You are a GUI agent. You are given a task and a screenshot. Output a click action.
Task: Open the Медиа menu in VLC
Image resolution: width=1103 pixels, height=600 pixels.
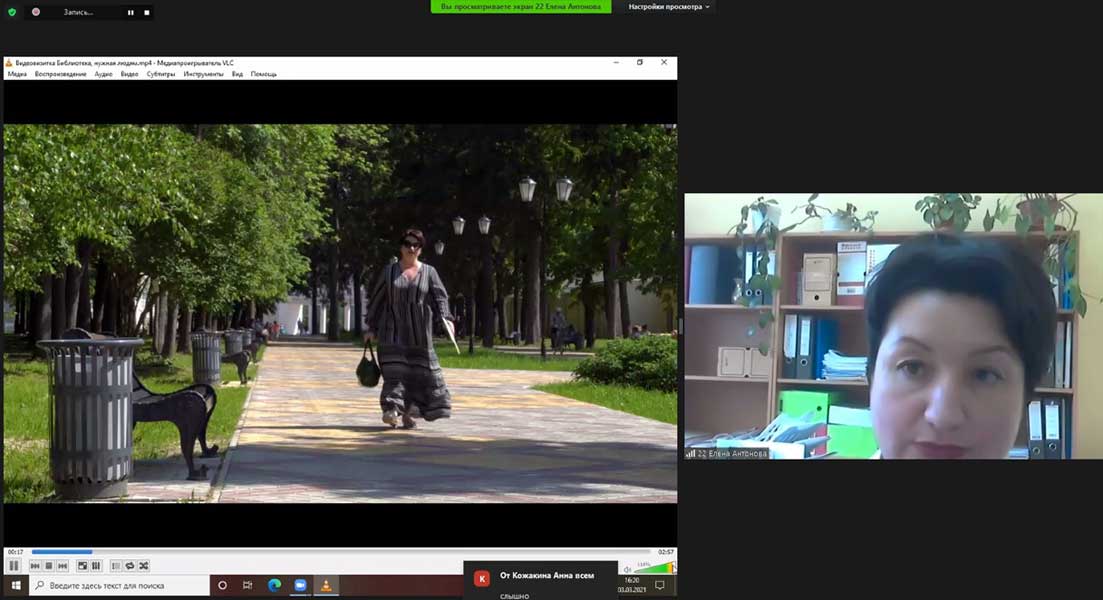pyautogui.click(x=17, y=74)
